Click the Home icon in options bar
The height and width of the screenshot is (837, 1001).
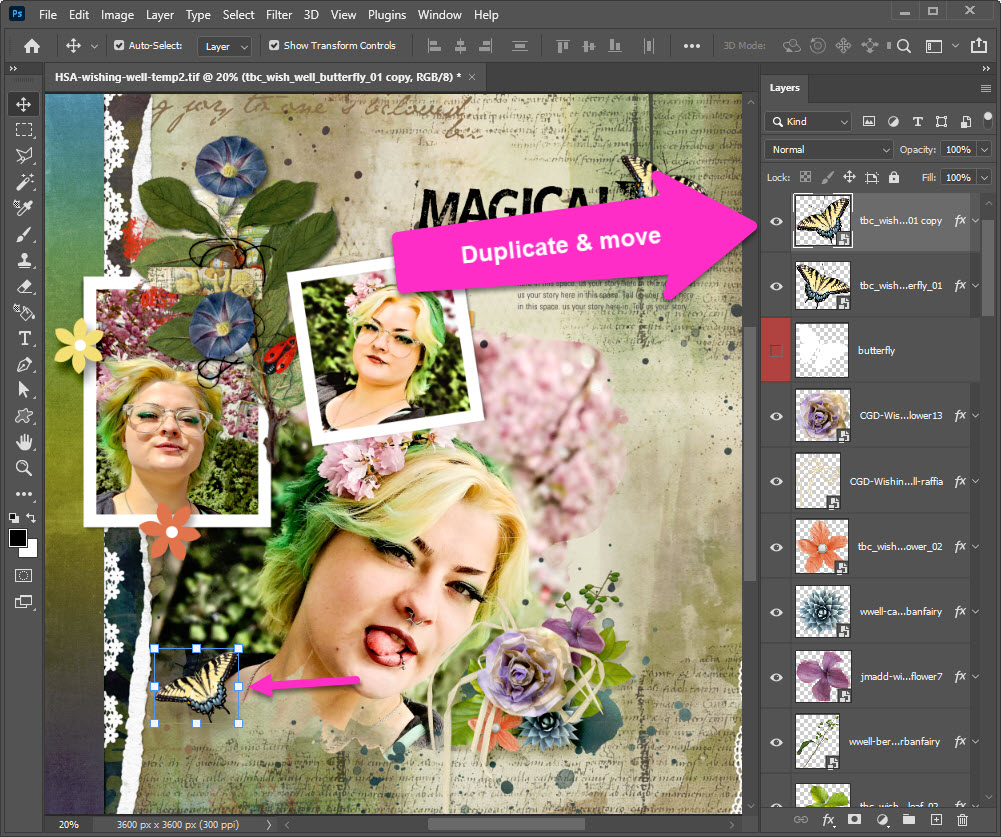click(x=32, y=46)
